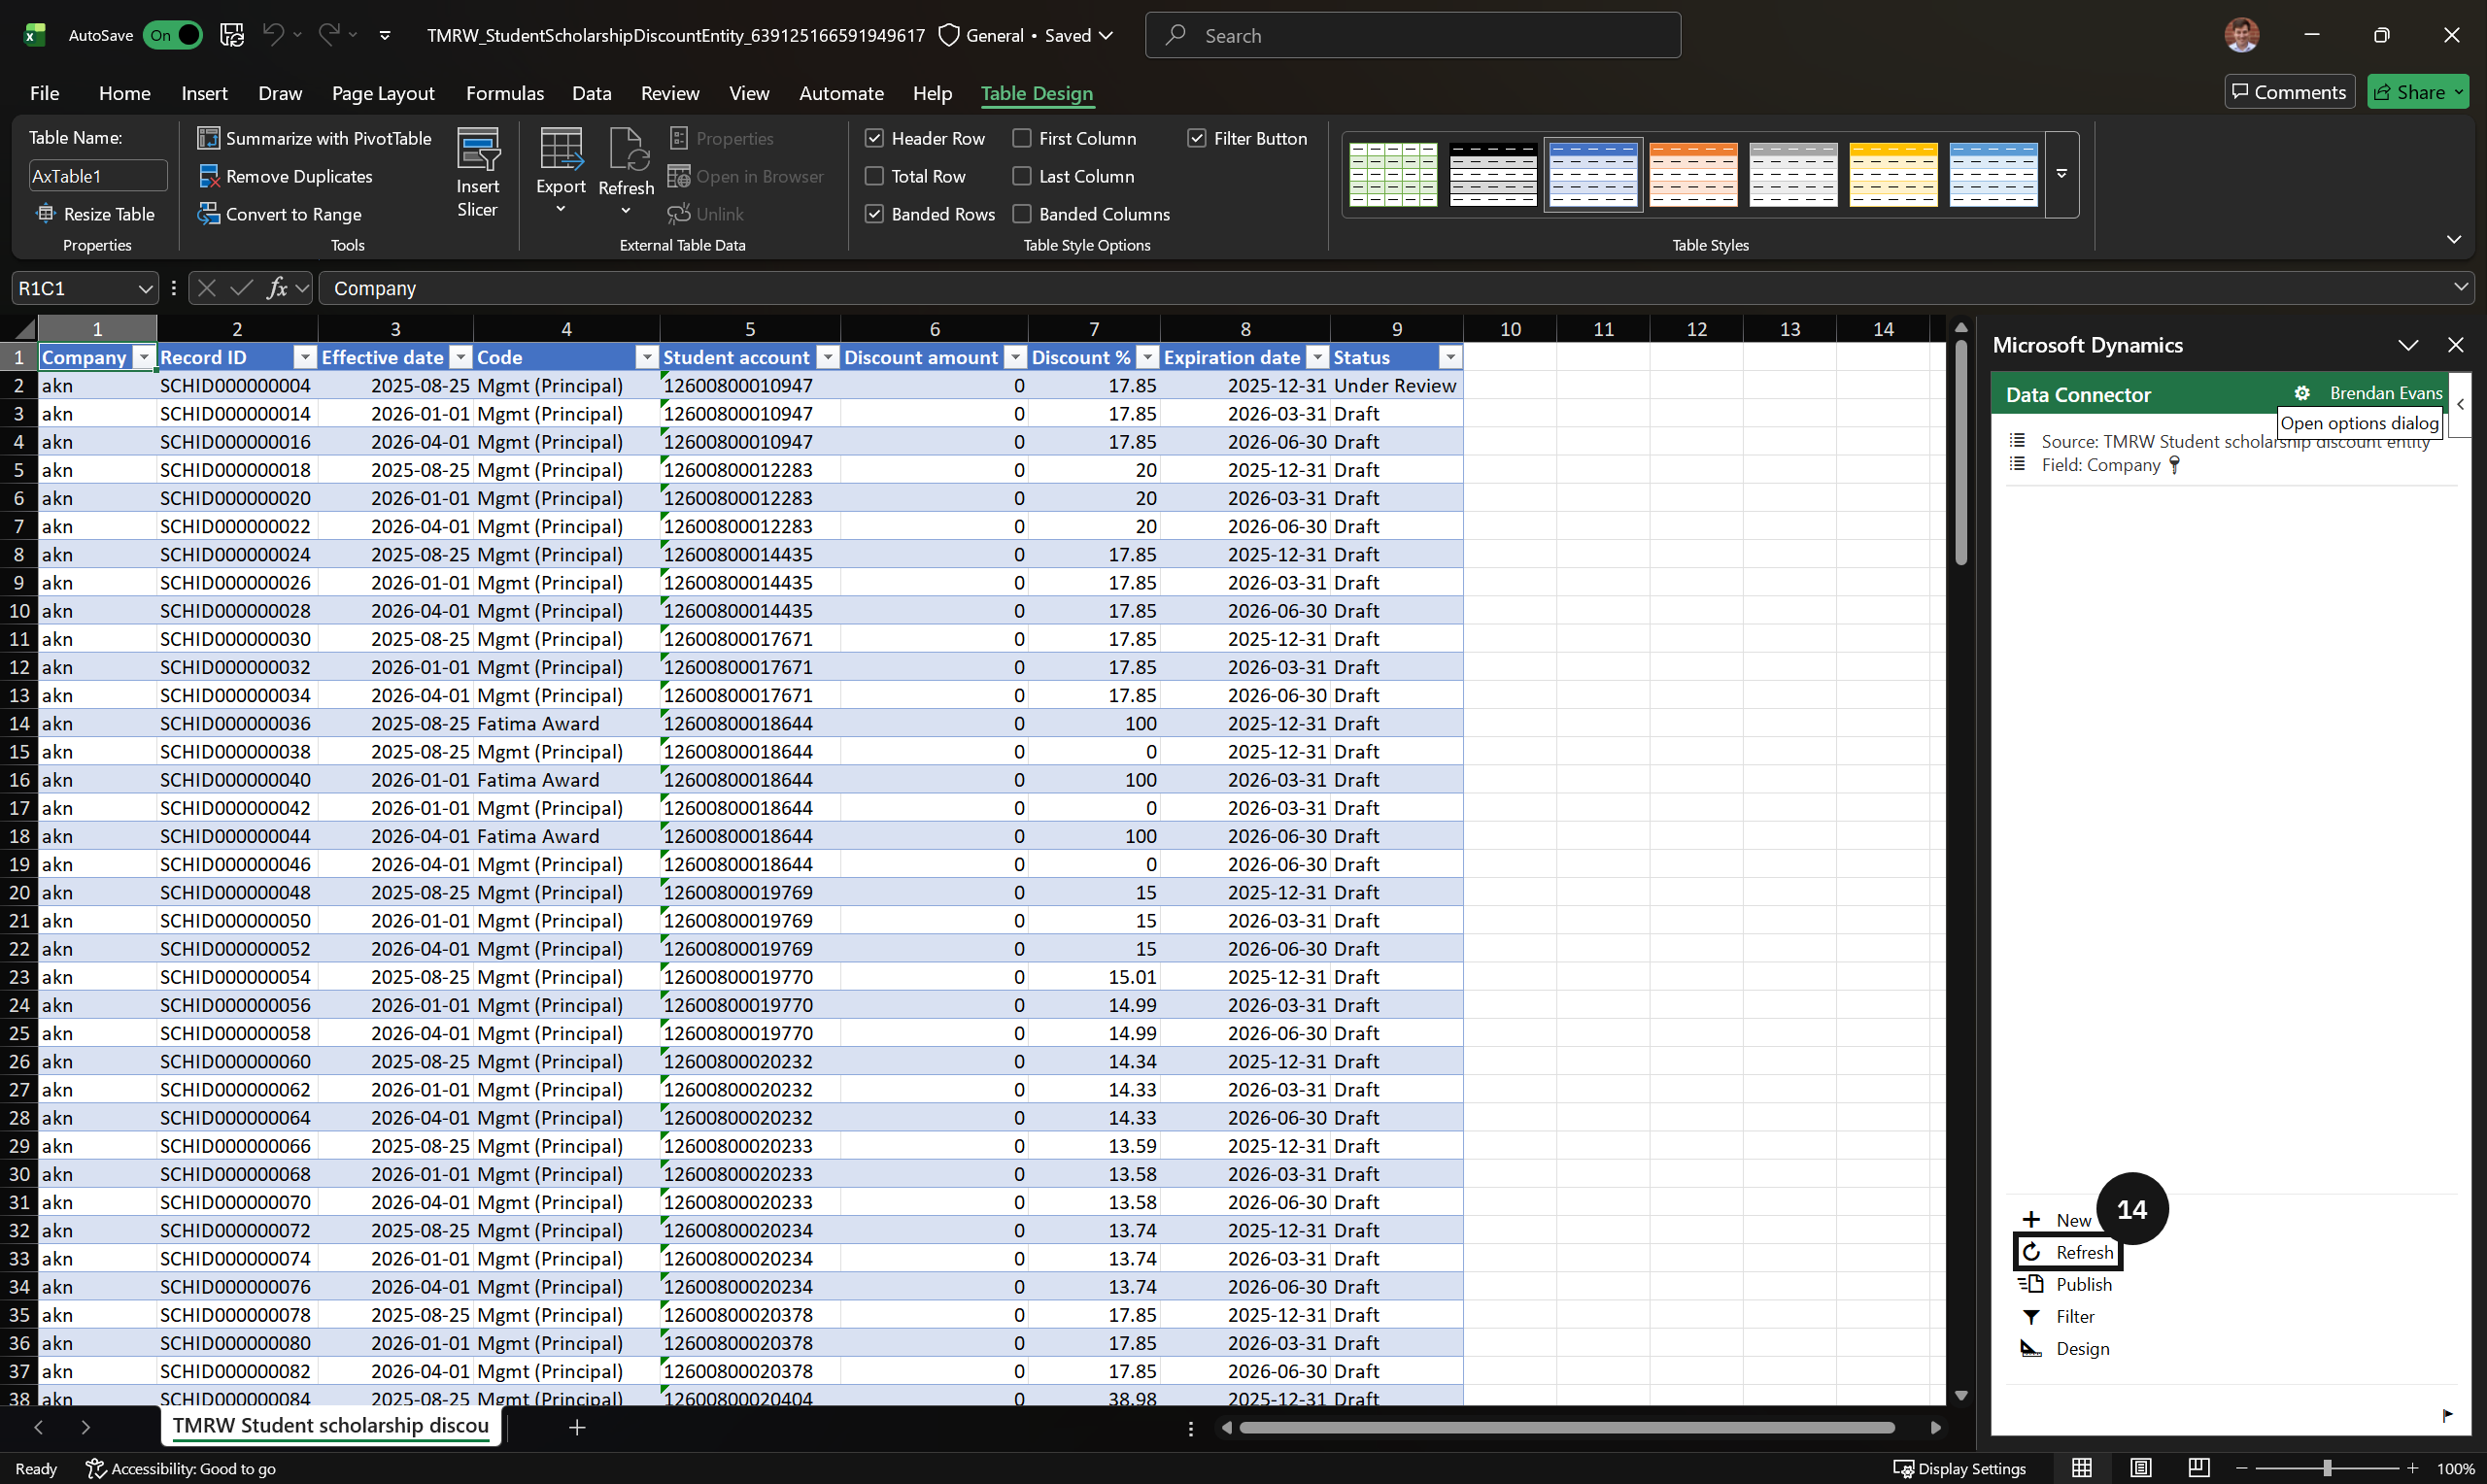
Task: Switch to the Home tab
Action: click(124, 93)
